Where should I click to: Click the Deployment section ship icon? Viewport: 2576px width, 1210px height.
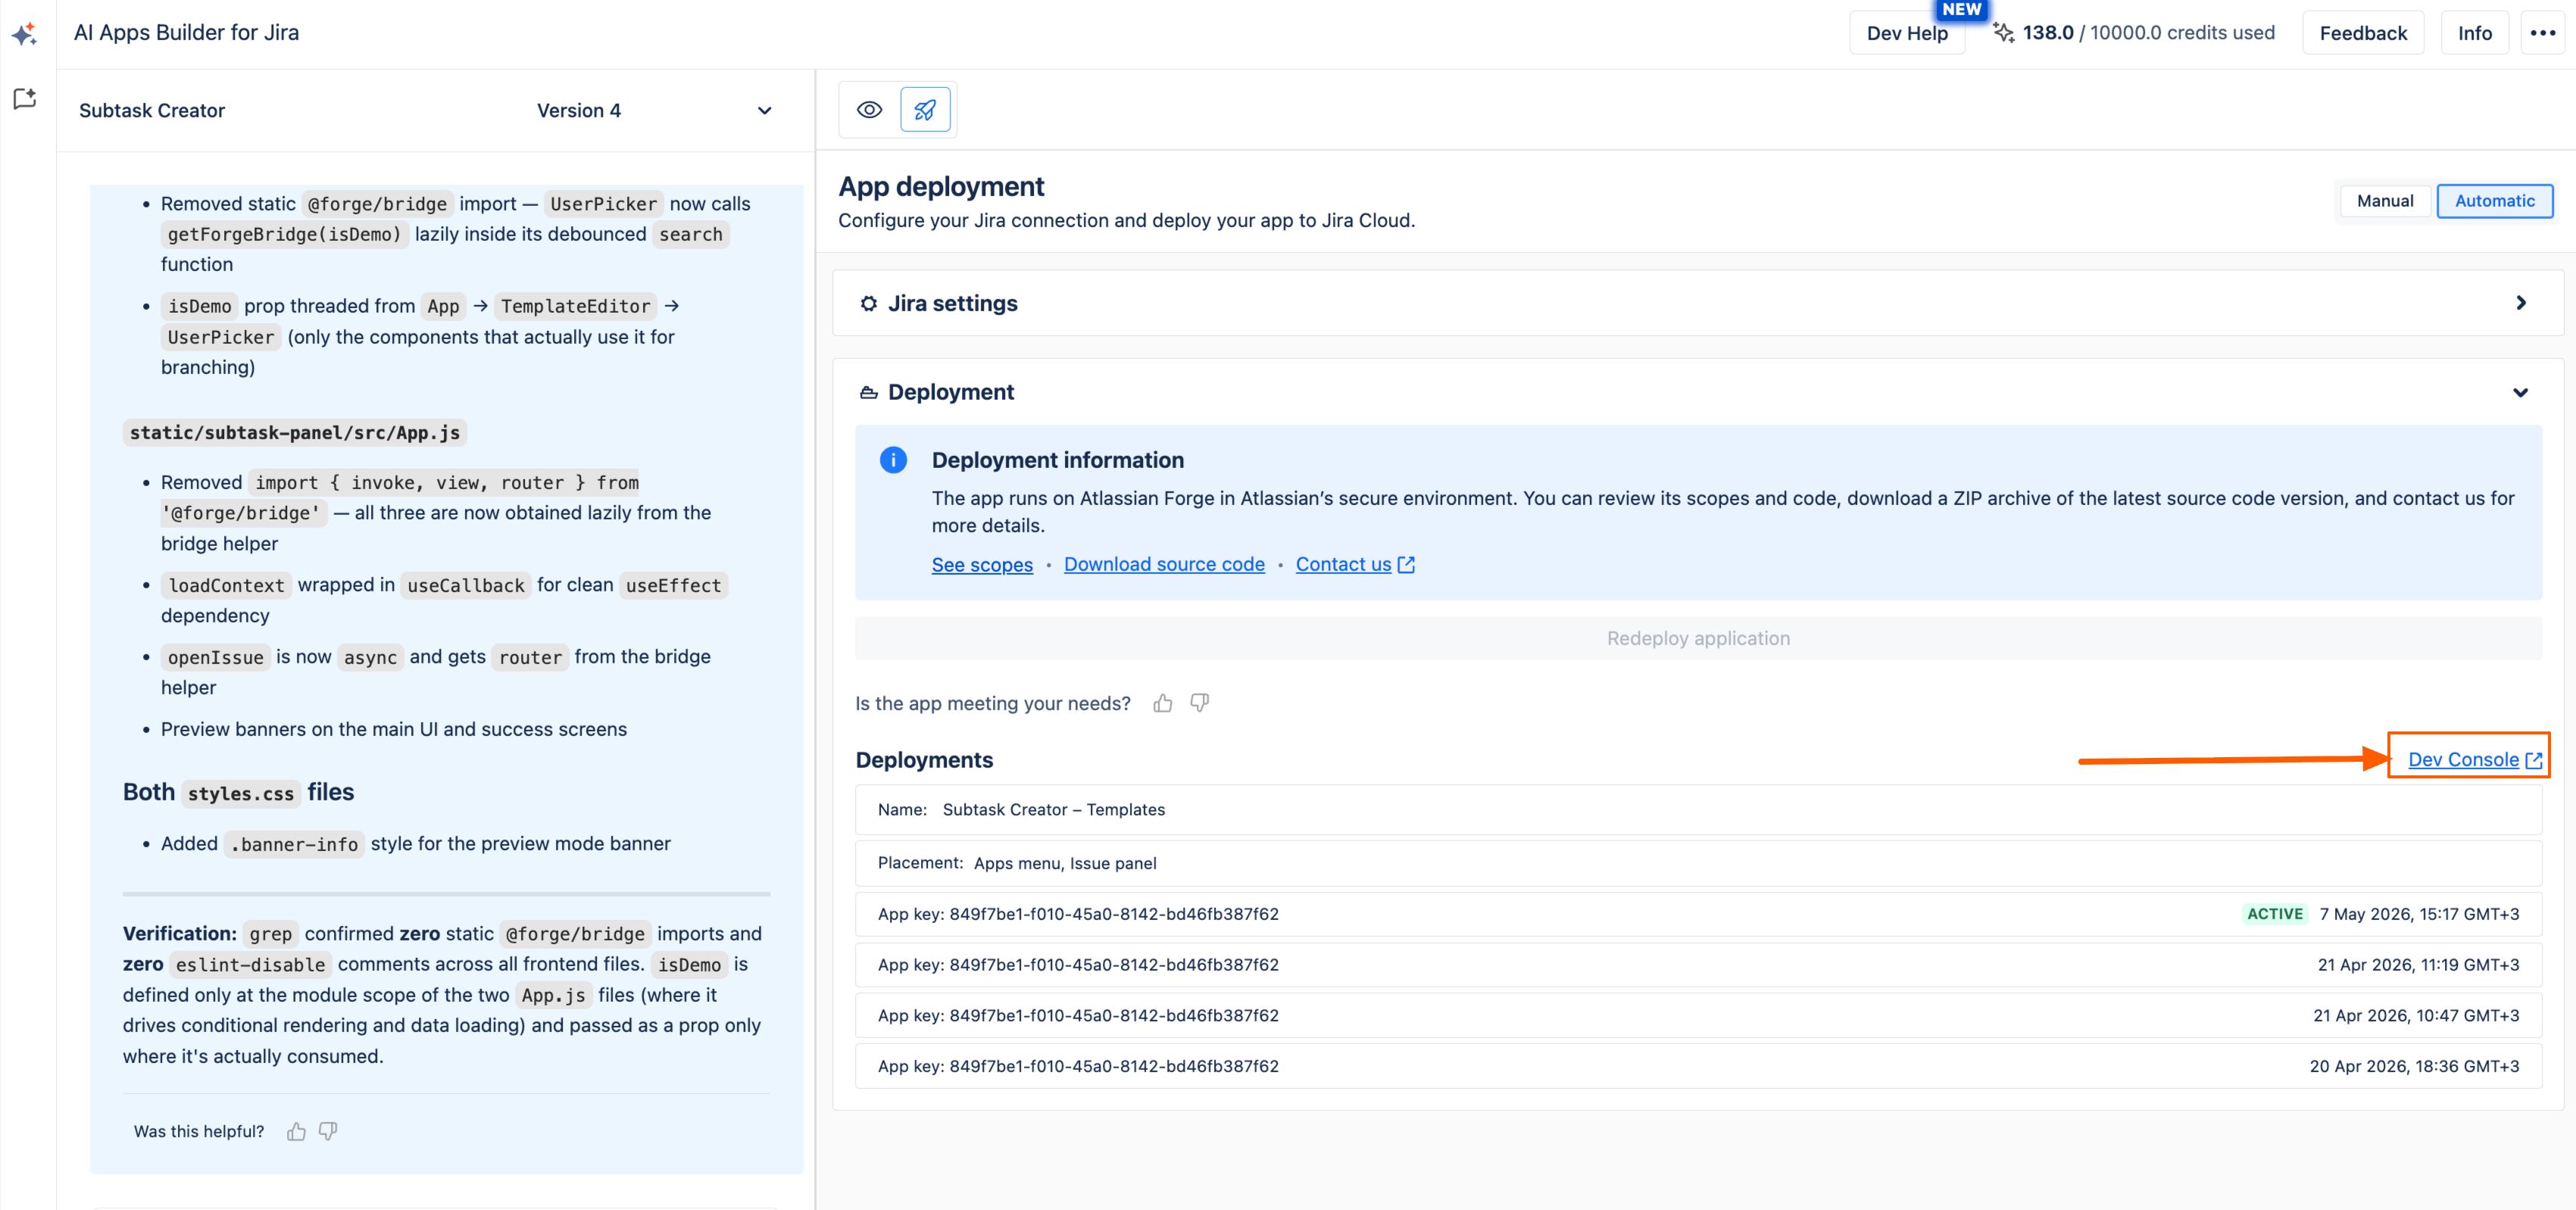point(869,392)
